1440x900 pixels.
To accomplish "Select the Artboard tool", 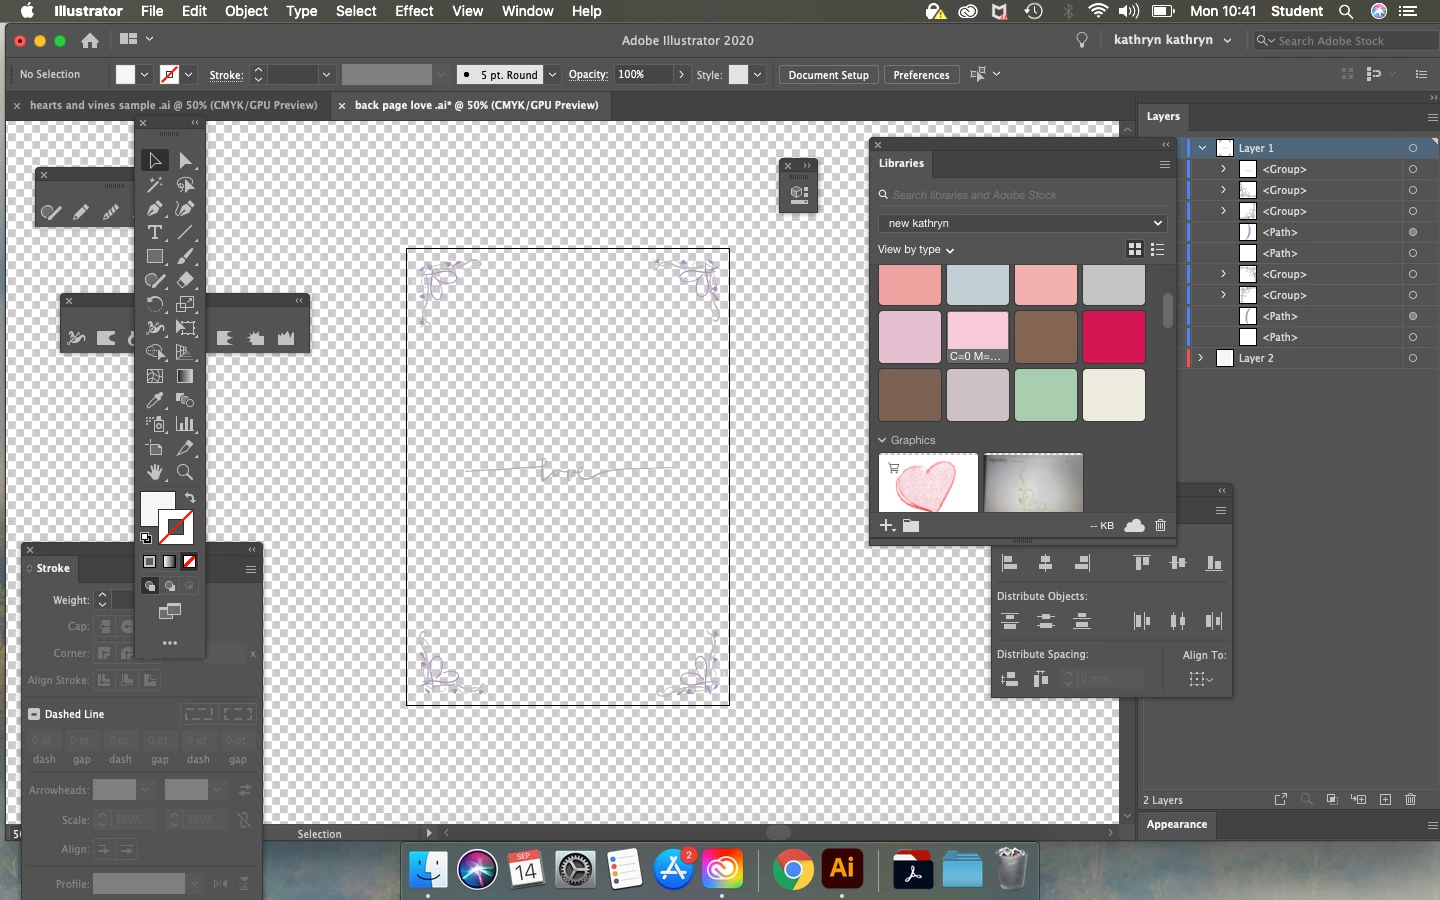I will (x=155, y=448).
